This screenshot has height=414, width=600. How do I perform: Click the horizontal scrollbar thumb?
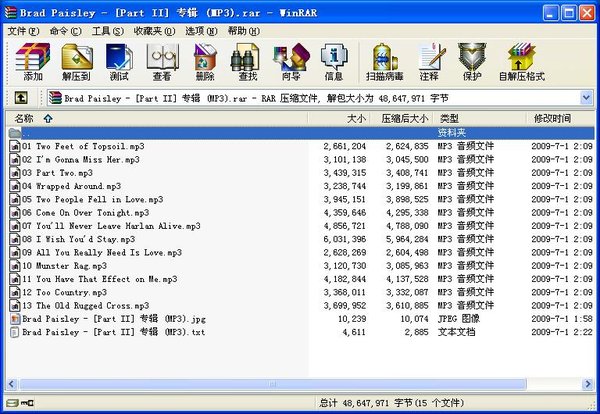[273, 384]
